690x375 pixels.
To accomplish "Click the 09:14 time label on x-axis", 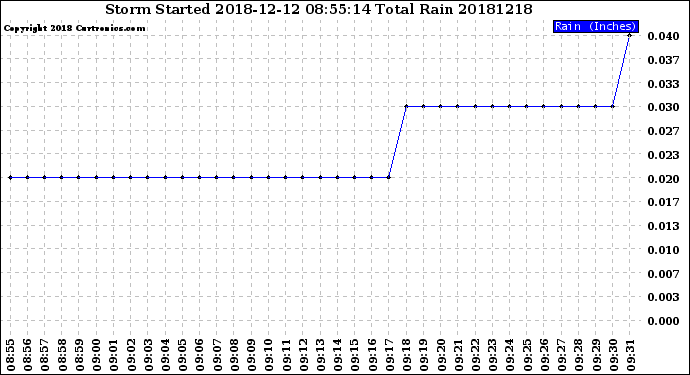I will pyautogui.click(x=338, y=355).
